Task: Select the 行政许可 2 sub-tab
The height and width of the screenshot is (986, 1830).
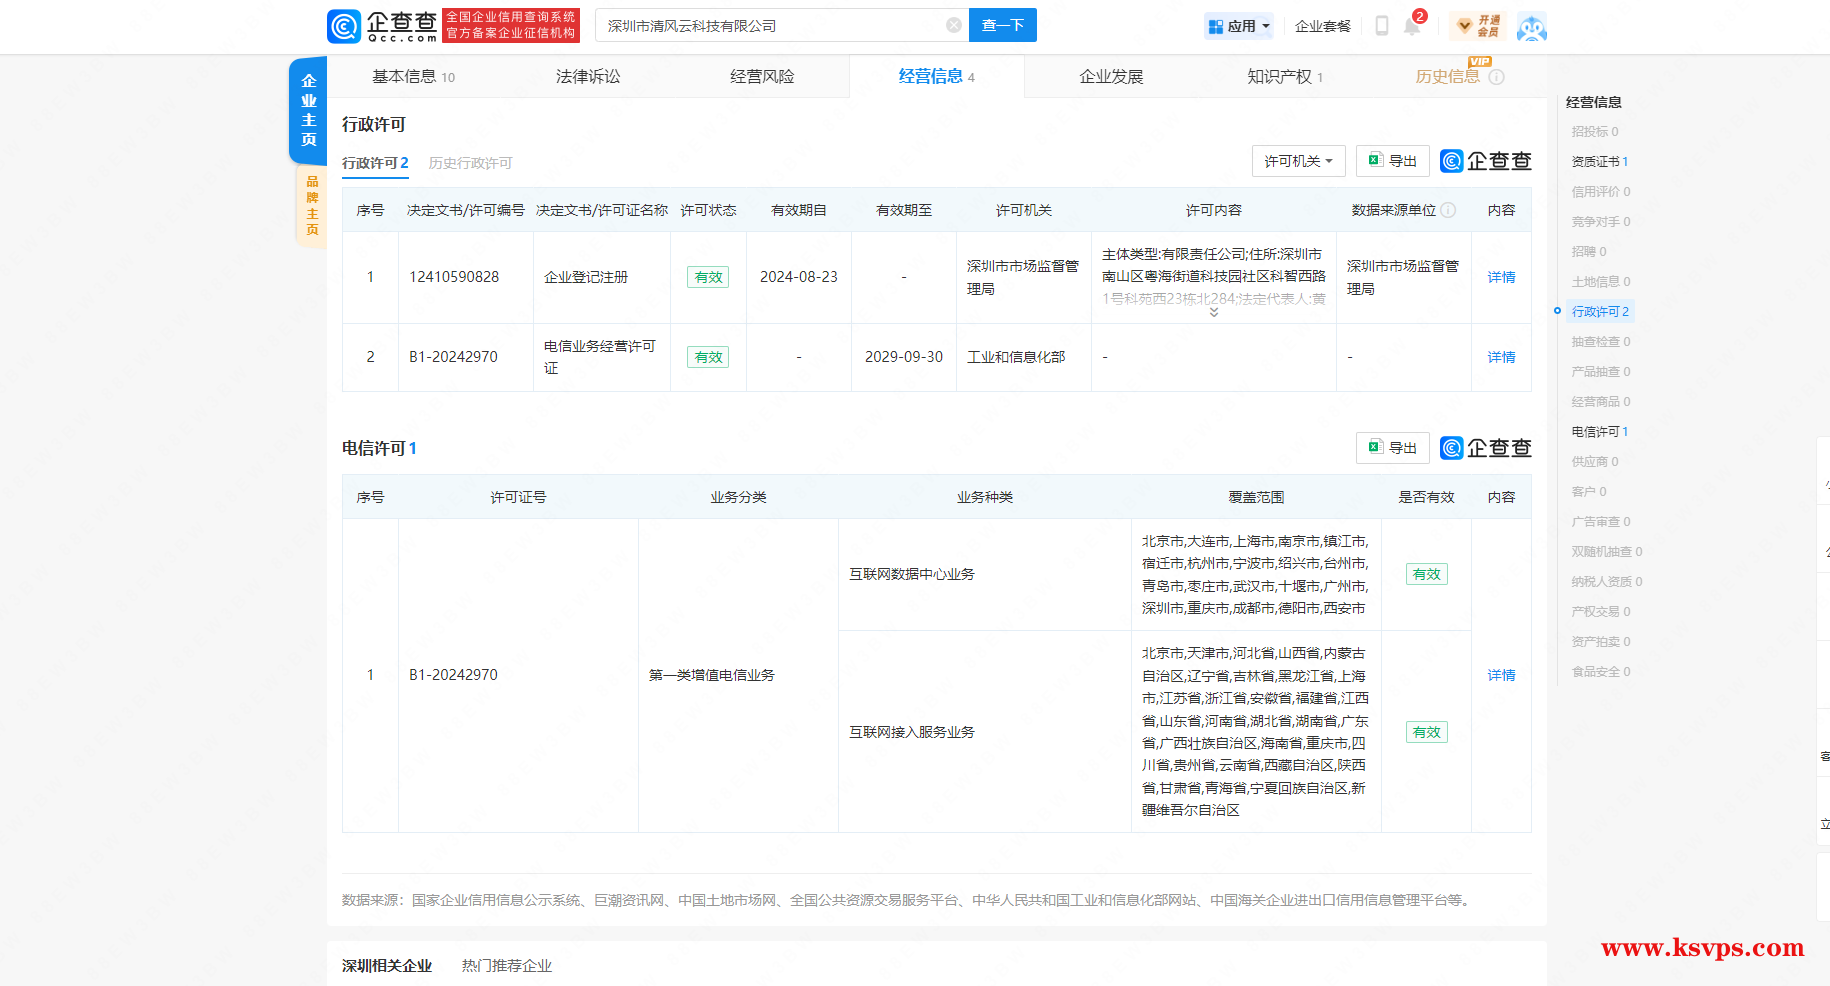Action: click(375, 163)
